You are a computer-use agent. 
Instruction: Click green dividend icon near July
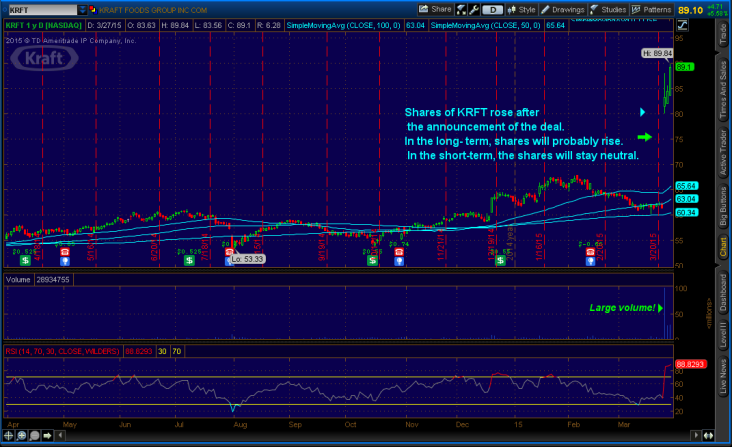pyautogui.click(x=189, y=260)
